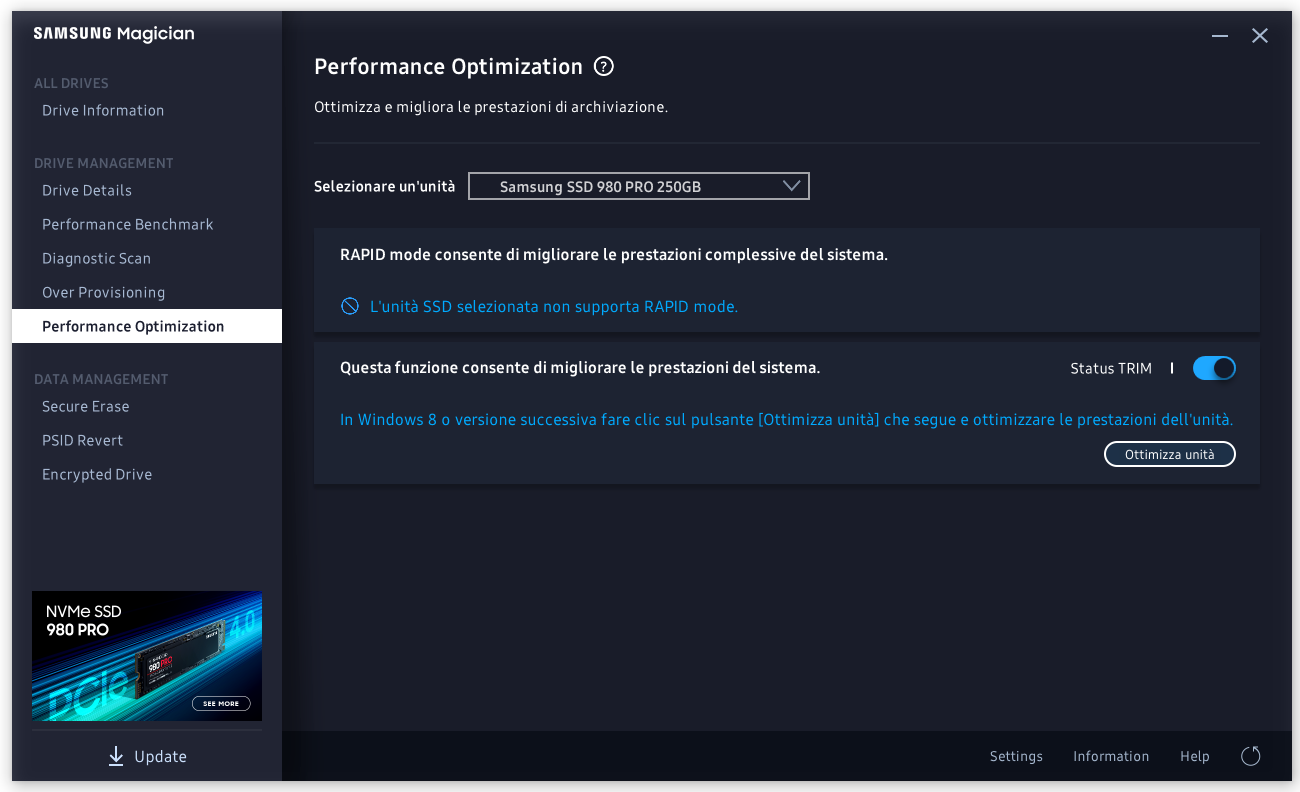Viewport: 1300px width, 792px height.
Task: Click SEE MORE on the 980 PRO banner
Action: pyautogui.click(x=221, y=704)
